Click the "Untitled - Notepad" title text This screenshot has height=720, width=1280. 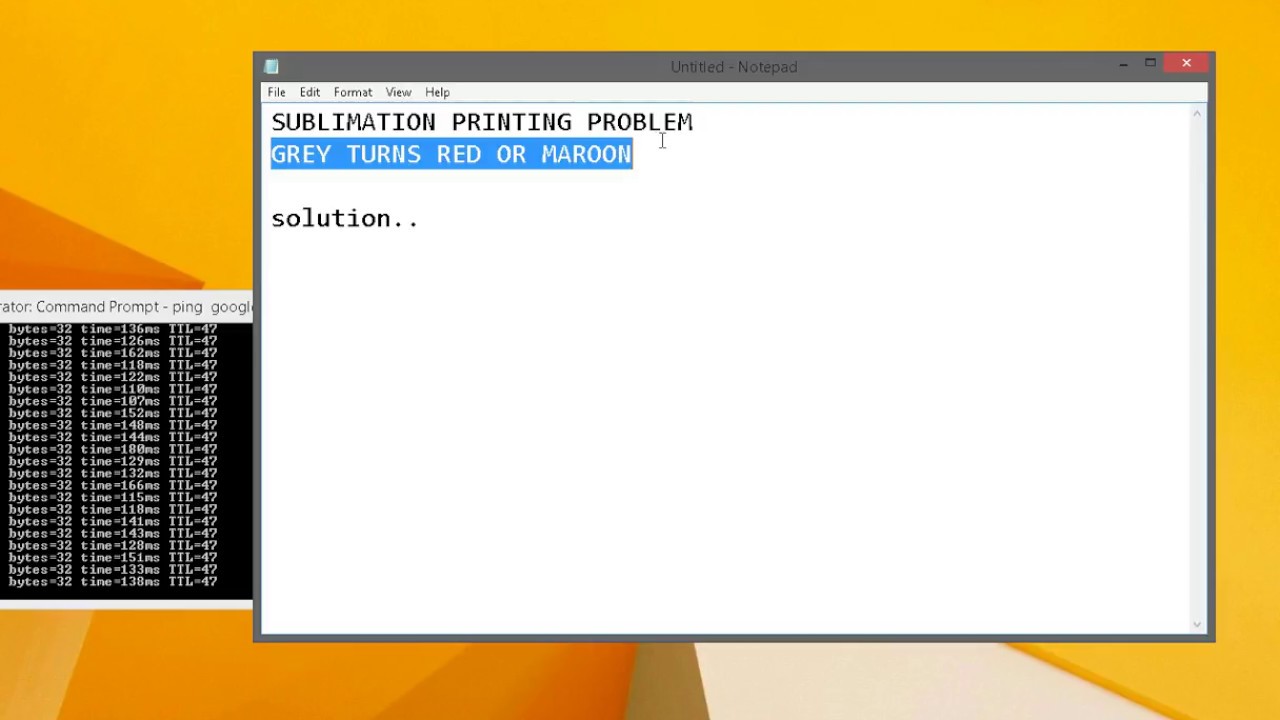734,67
